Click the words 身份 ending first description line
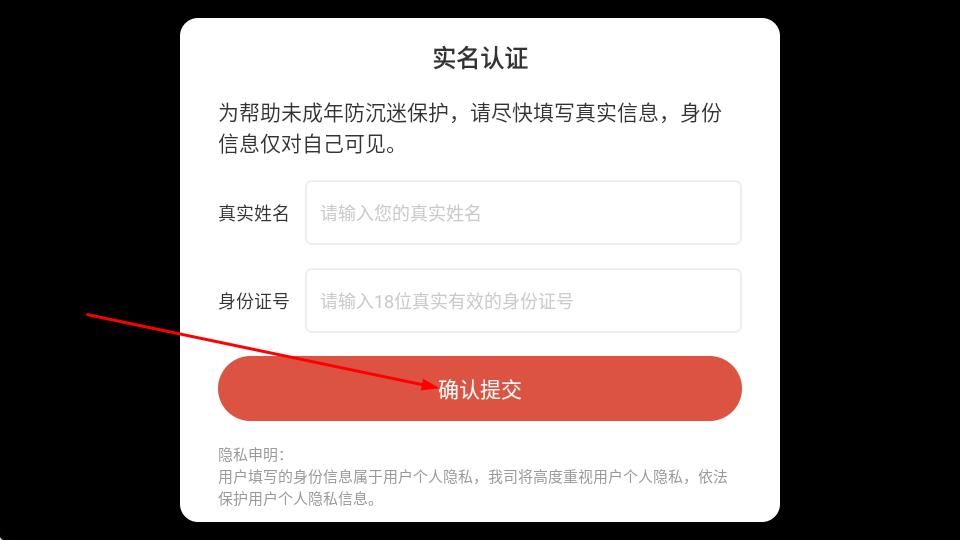The height and width of the screenshot is (540, 960). coord(701,113)
